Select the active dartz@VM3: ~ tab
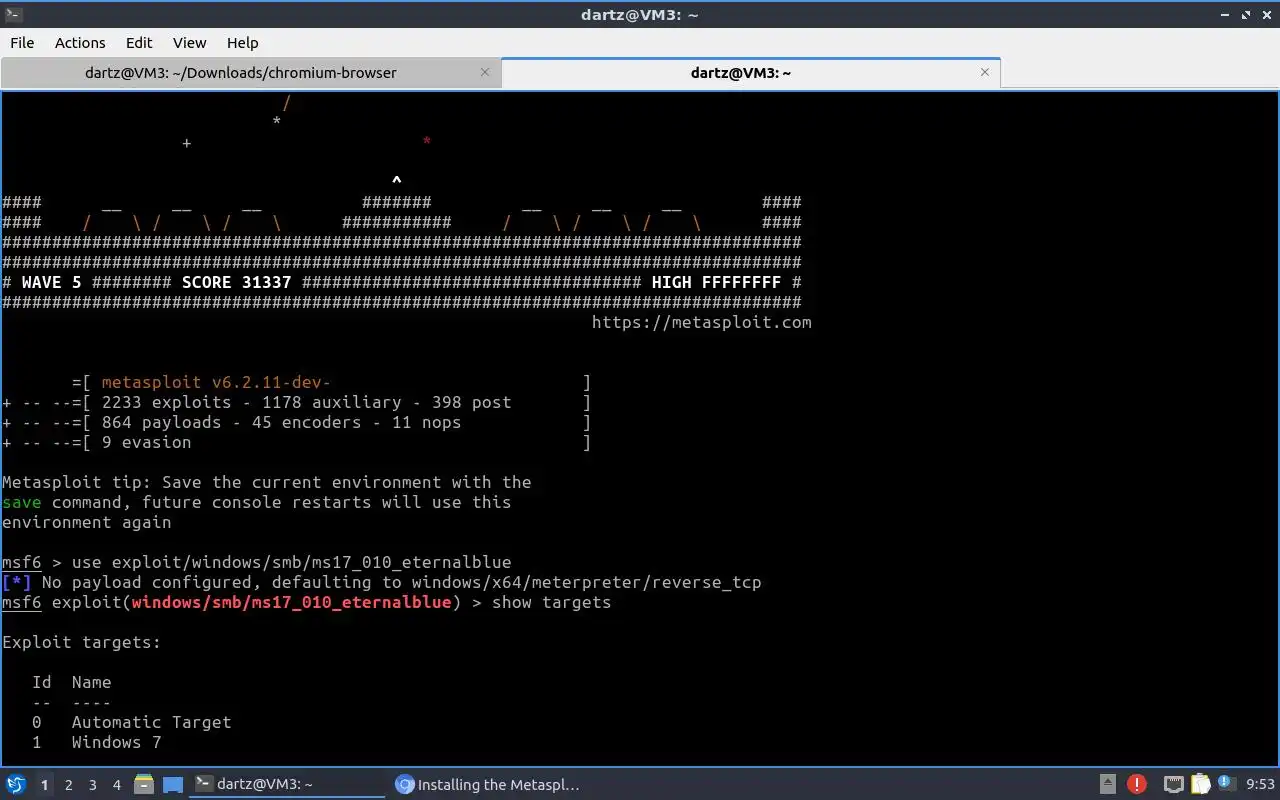Image resolution: width=1280 pixels, height=800 pixels. point(750,72)
